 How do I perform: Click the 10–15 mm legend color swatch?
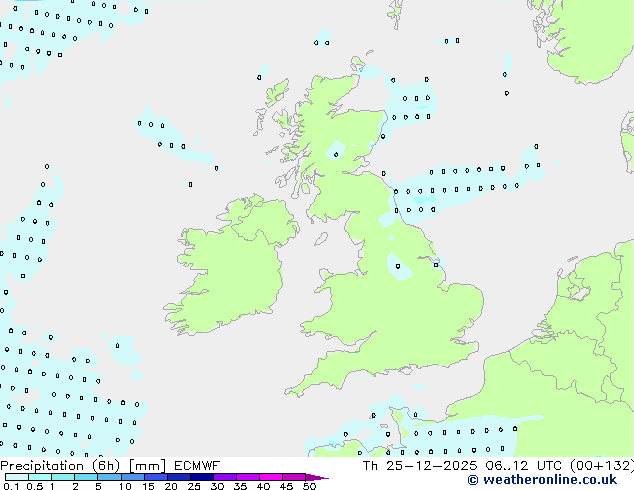point(132,477)
